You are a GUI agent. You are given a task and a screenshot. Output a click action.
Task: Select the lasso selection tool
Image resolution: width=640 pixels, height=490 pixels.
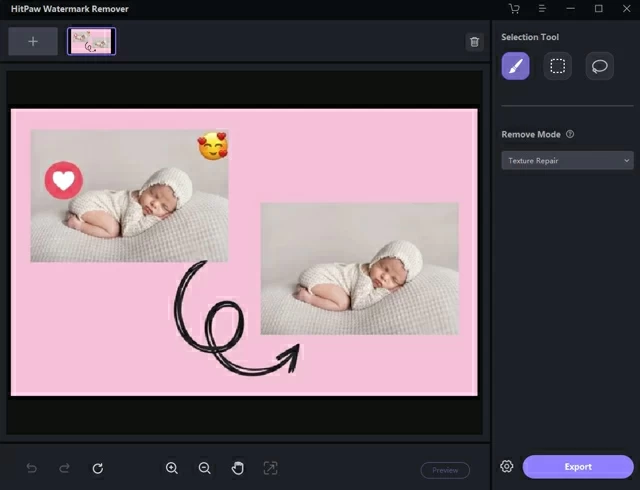[x=600, y=66]
